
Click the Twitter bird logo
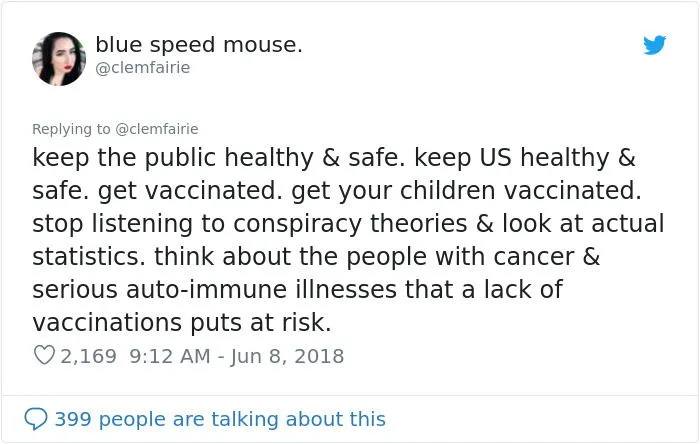tap(655, 45)
